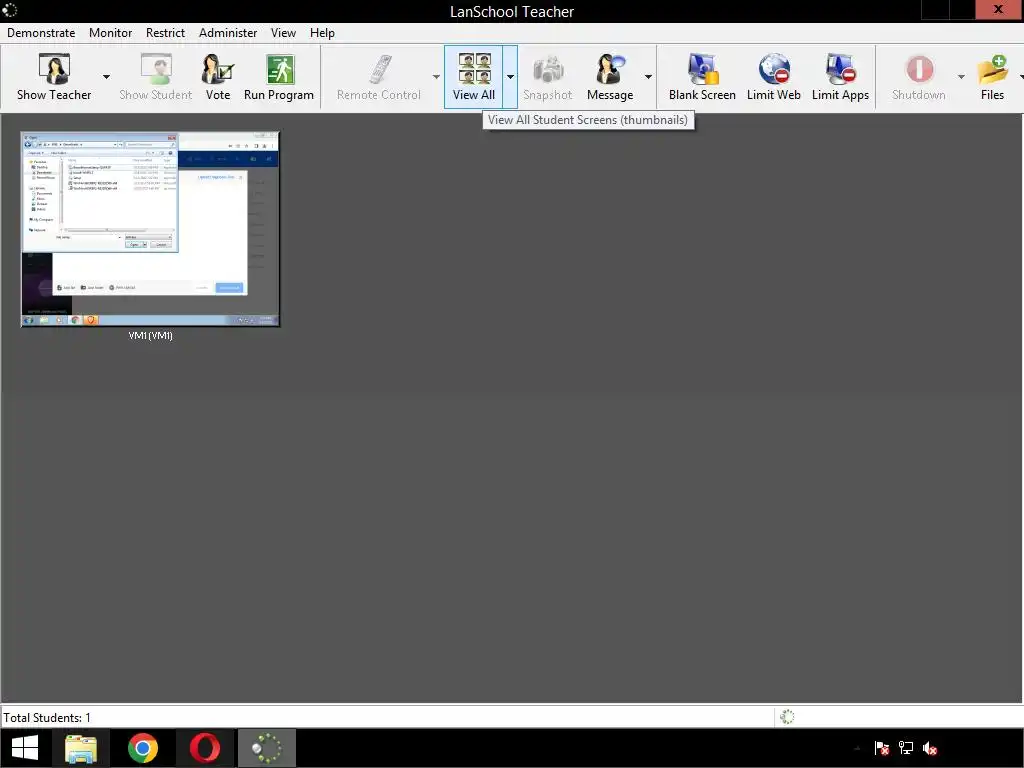1024x768 pixels.
Task: Open the Windows Start button
Action: pyautogui.click(x=25, y=748)
